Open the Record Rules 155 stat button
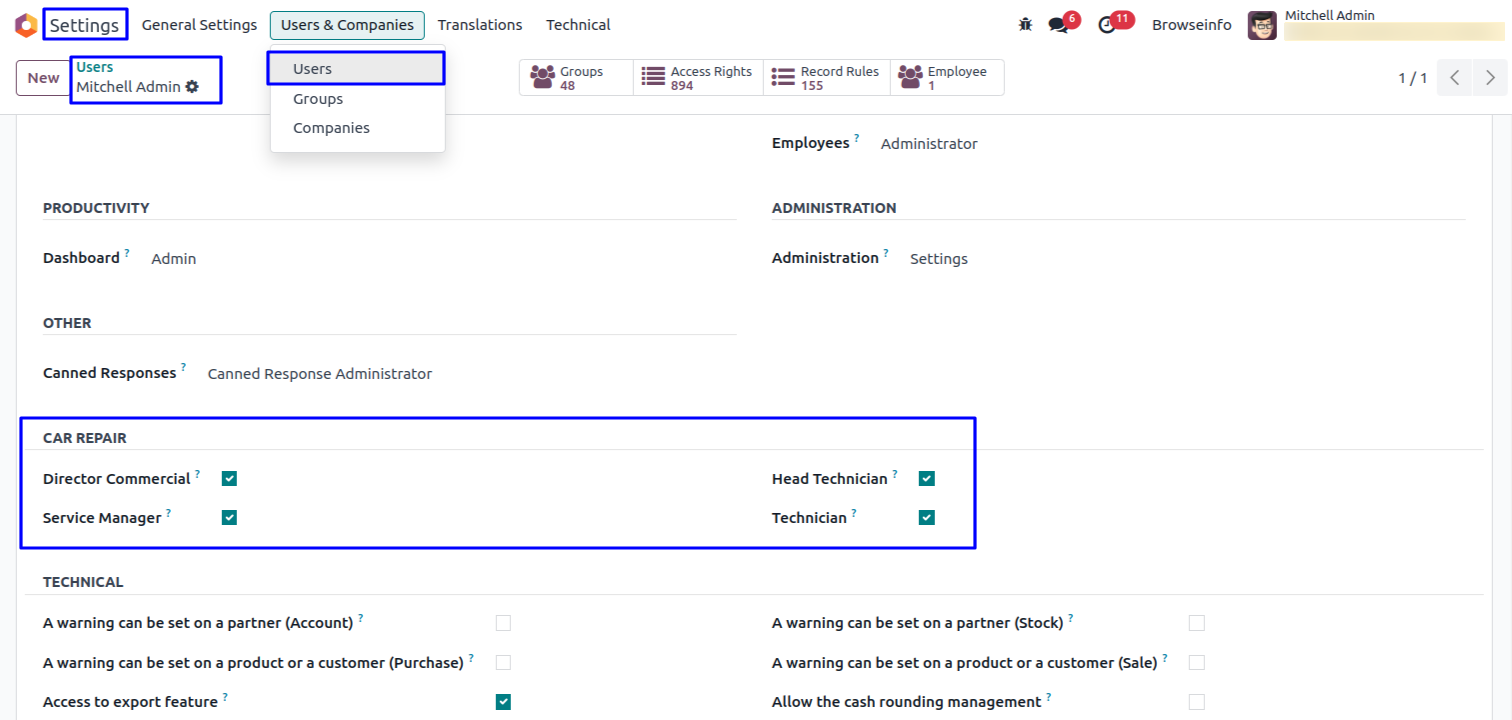The height and width of the screenshot is (720, 1512). coord(827,78)
